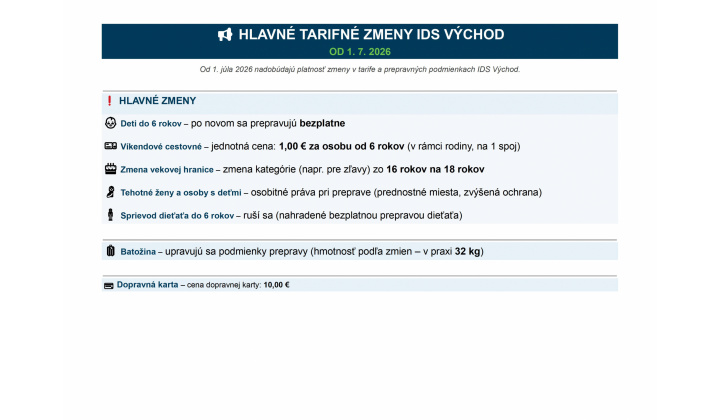
Task: Click the text '(nahradené bezplatnou prepravou dieťaťa)'
Action: 369,215
